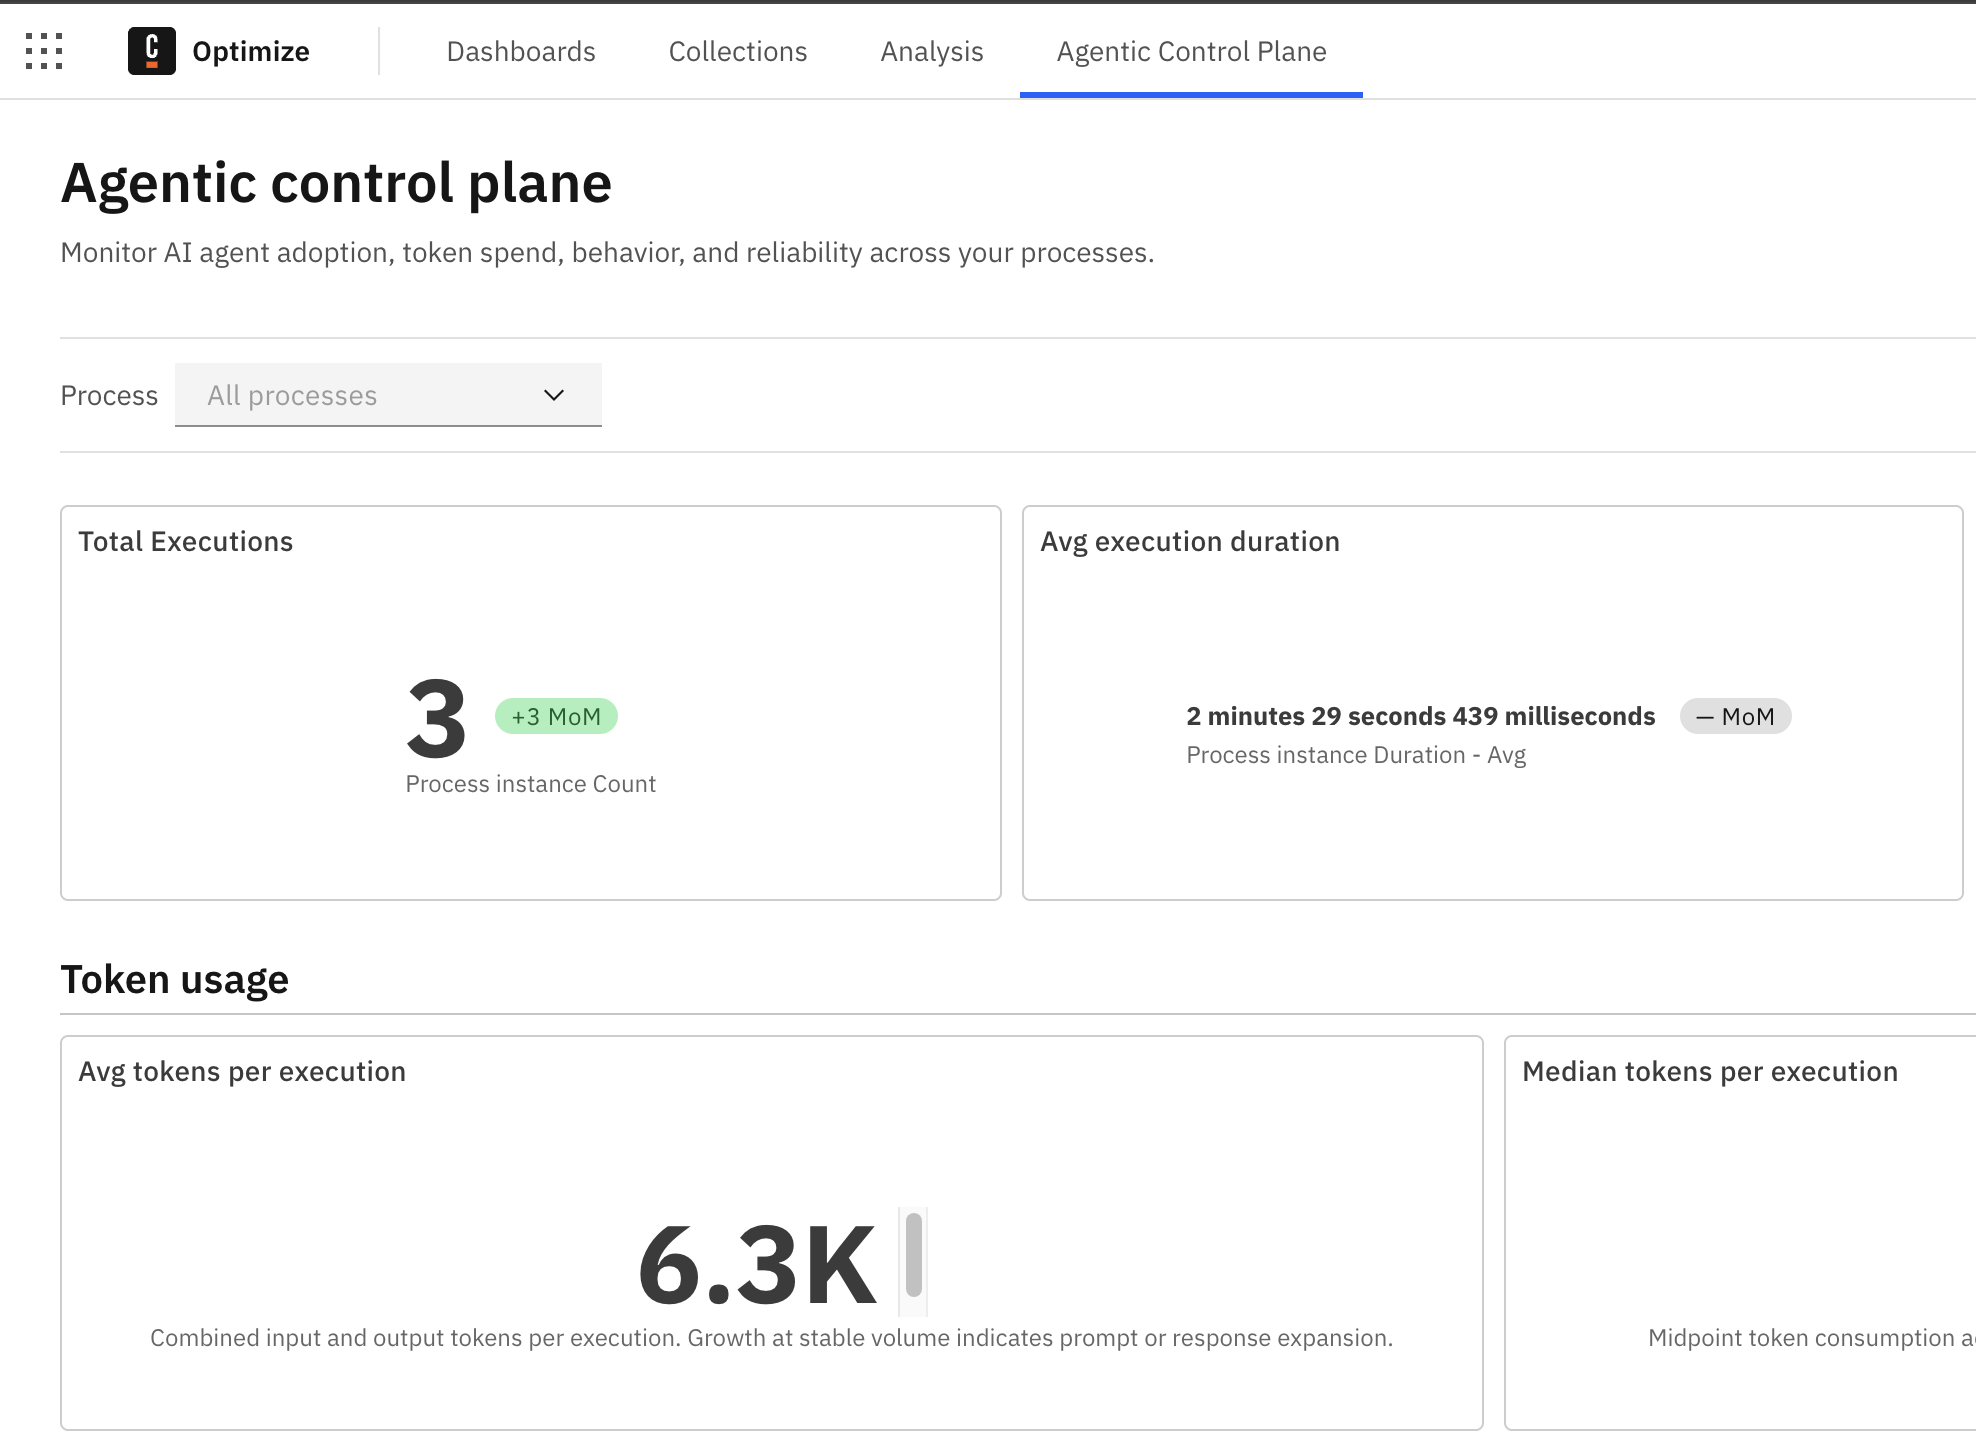Click the Process instance Count label
This screenshot has width=1976, height=1440.
(530, 784)
